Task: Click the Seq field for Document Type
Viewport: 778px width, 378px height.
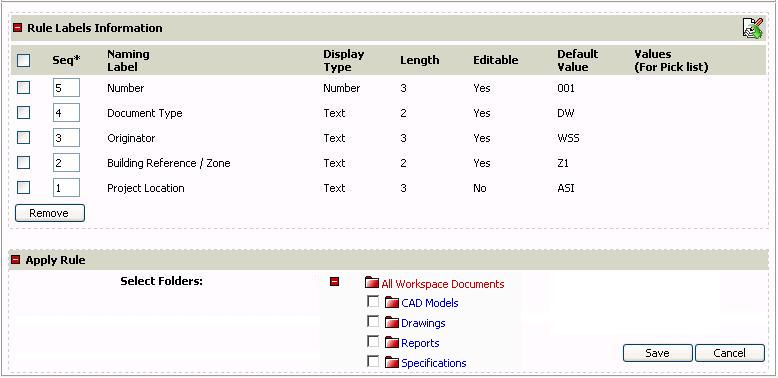Action: 66,113
